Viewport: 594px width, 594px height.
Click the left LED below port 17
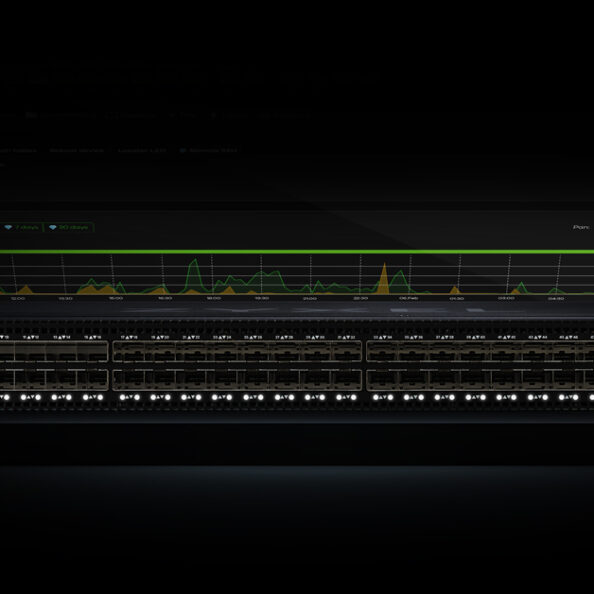[122, 397]
